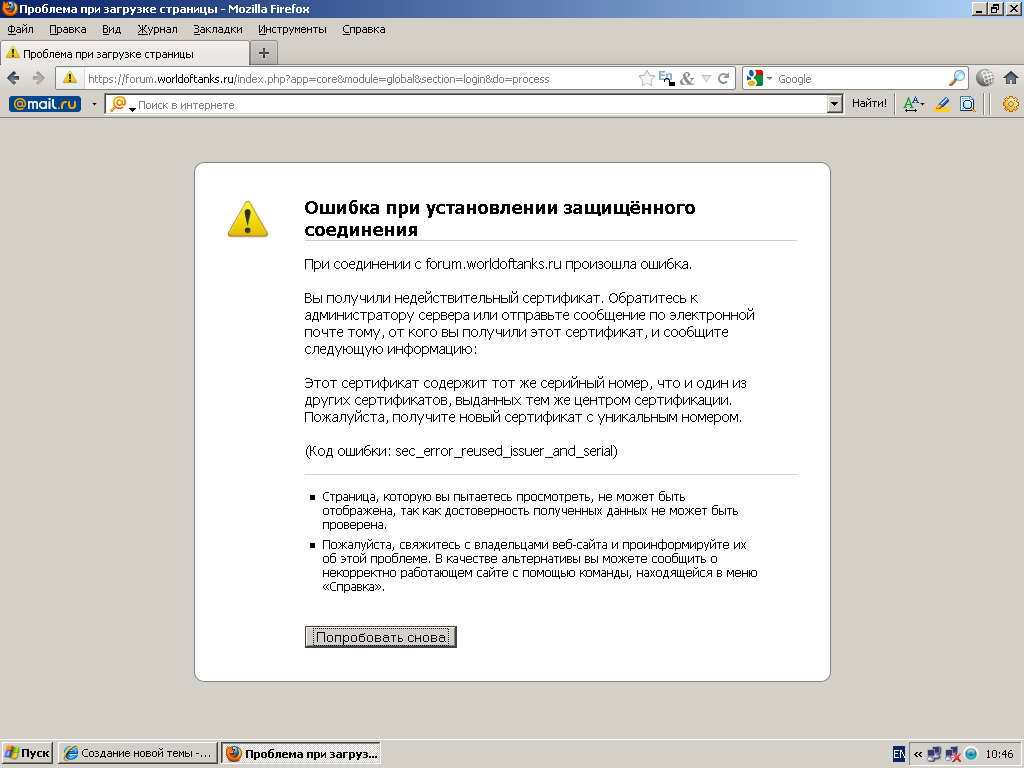The image size is (1024, 768).
Task: Reload the page with the refresh icon
Action: tap(724, 78)
